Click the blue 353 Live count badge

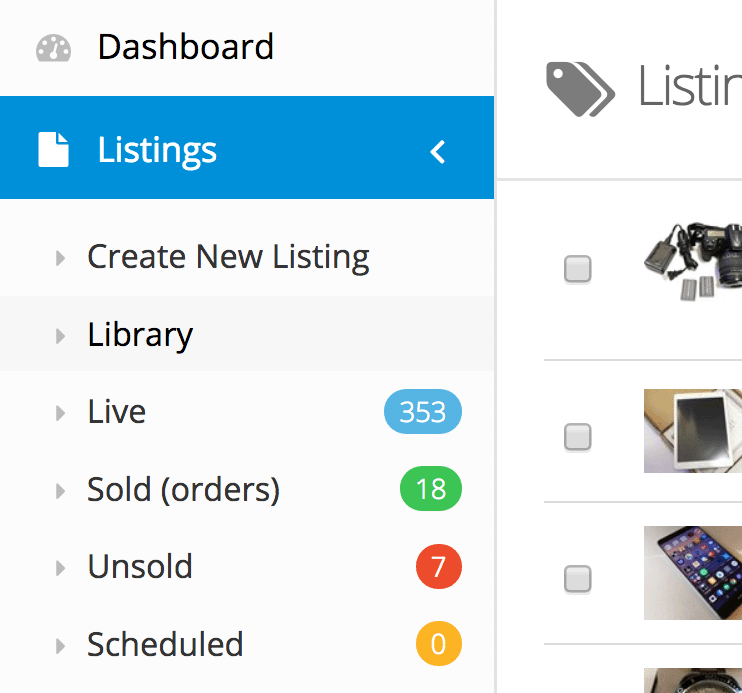[x=422, y=412]
